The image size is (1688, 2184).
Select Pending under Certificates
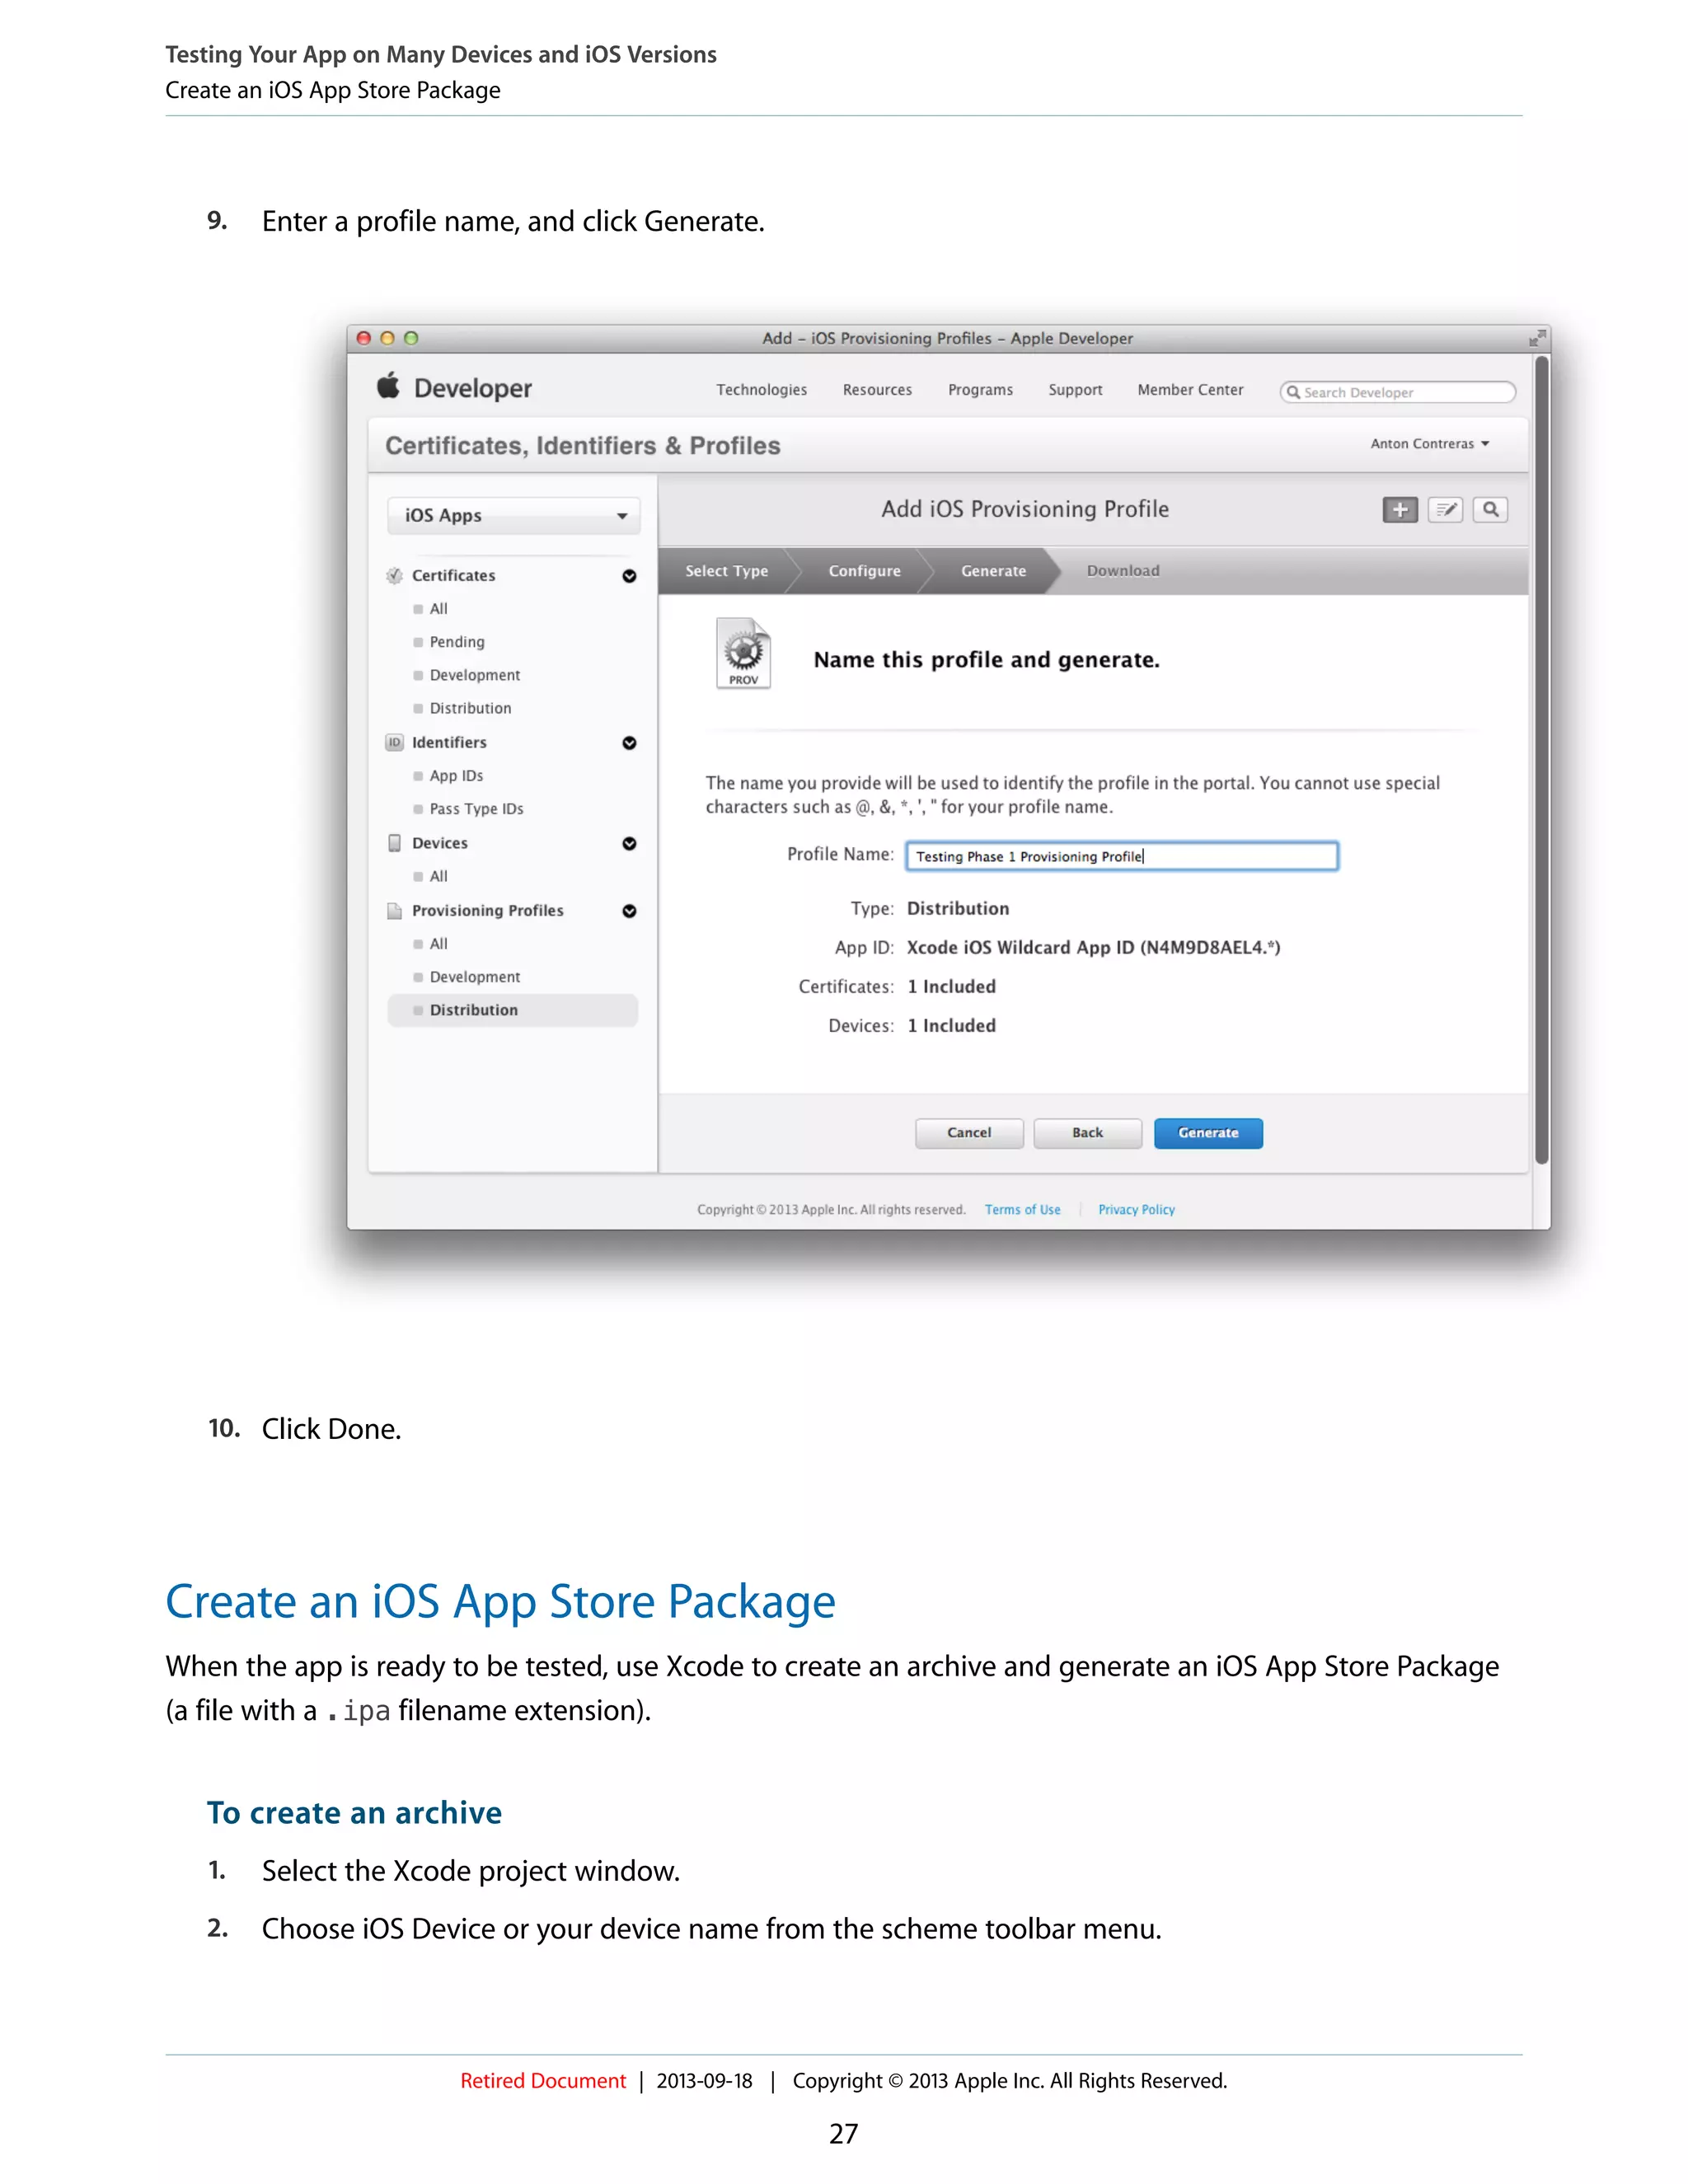click(x=456, y=642)
